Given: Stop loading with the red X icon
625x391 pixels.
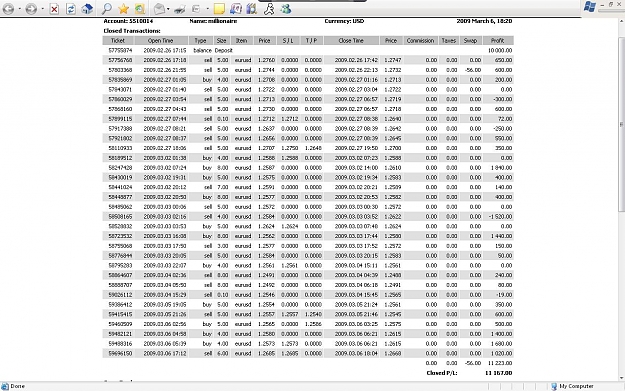Looking at the screenshot, I should [x=54, y=9].
